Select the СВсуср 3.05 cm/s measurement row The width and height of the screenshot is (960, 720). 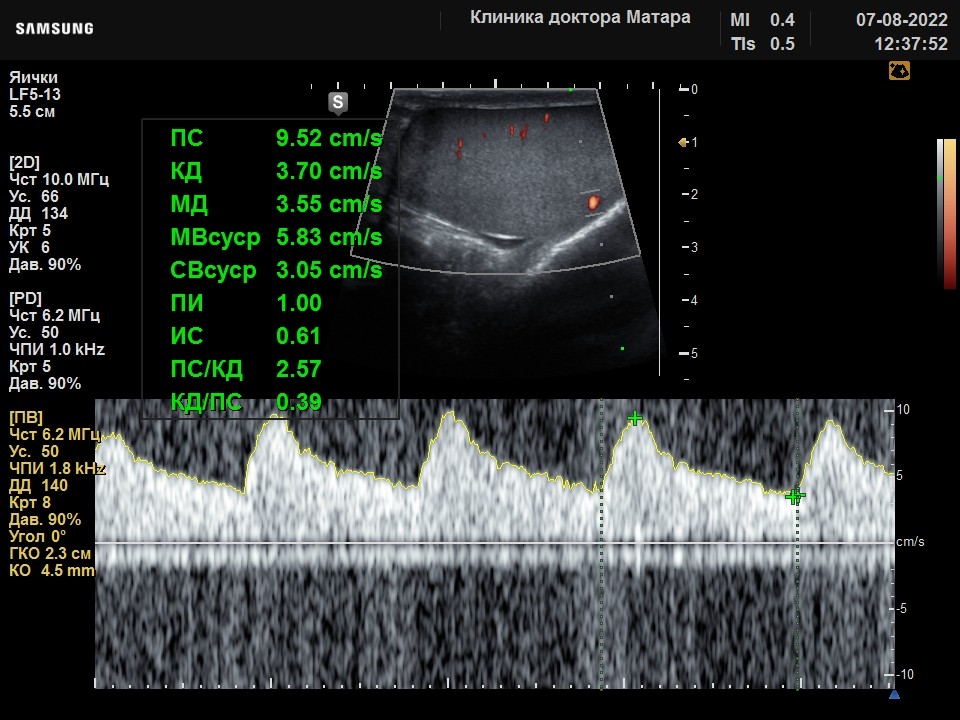pyautogui.click(x=276, y=270)
